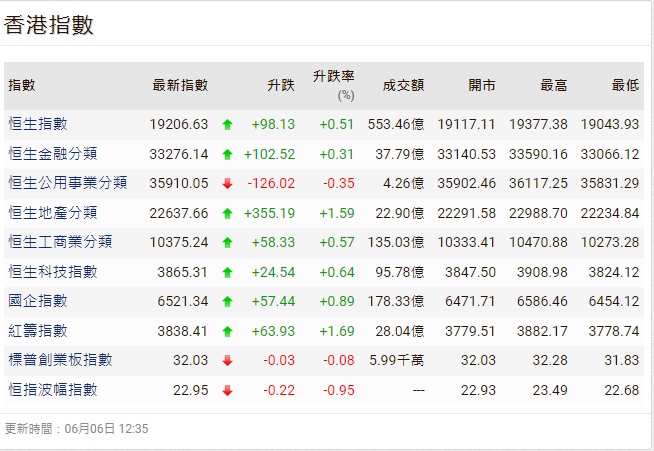Click the green up arrow in 紅籌指數 row
Viewport: 654px width, 451px height.
(227, 331)
